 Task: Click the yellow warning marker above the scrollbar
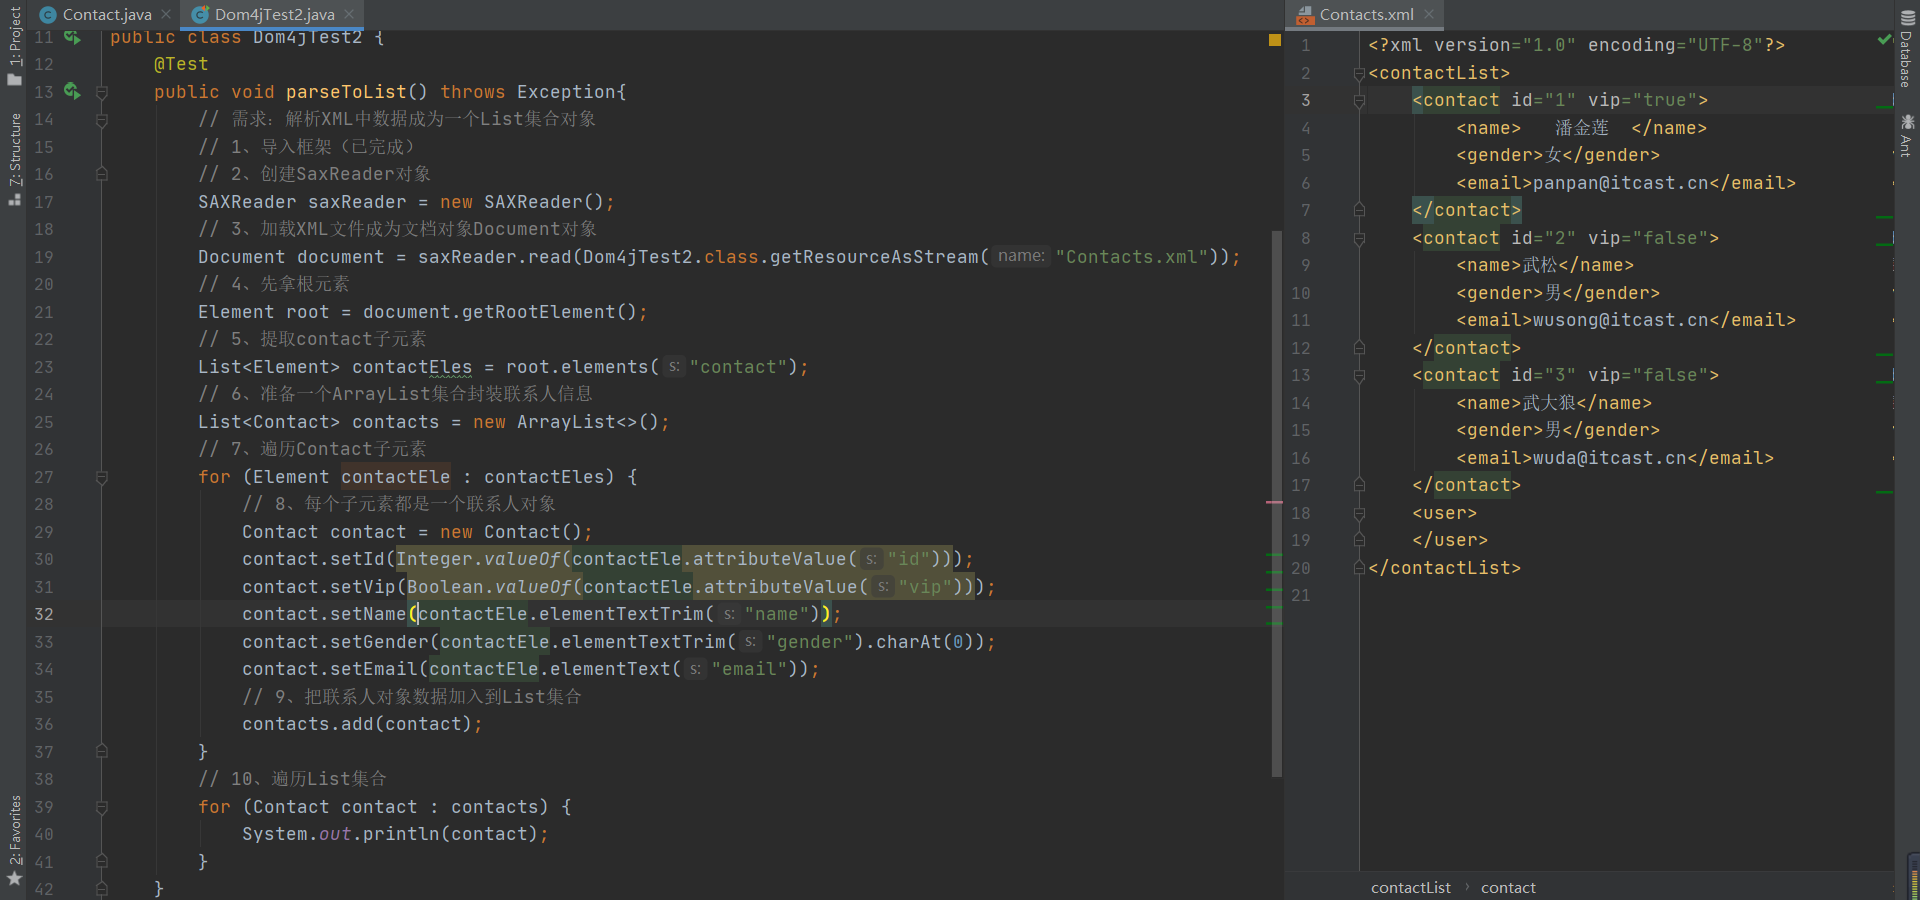pyautogui.click(x=1275, y=40)
